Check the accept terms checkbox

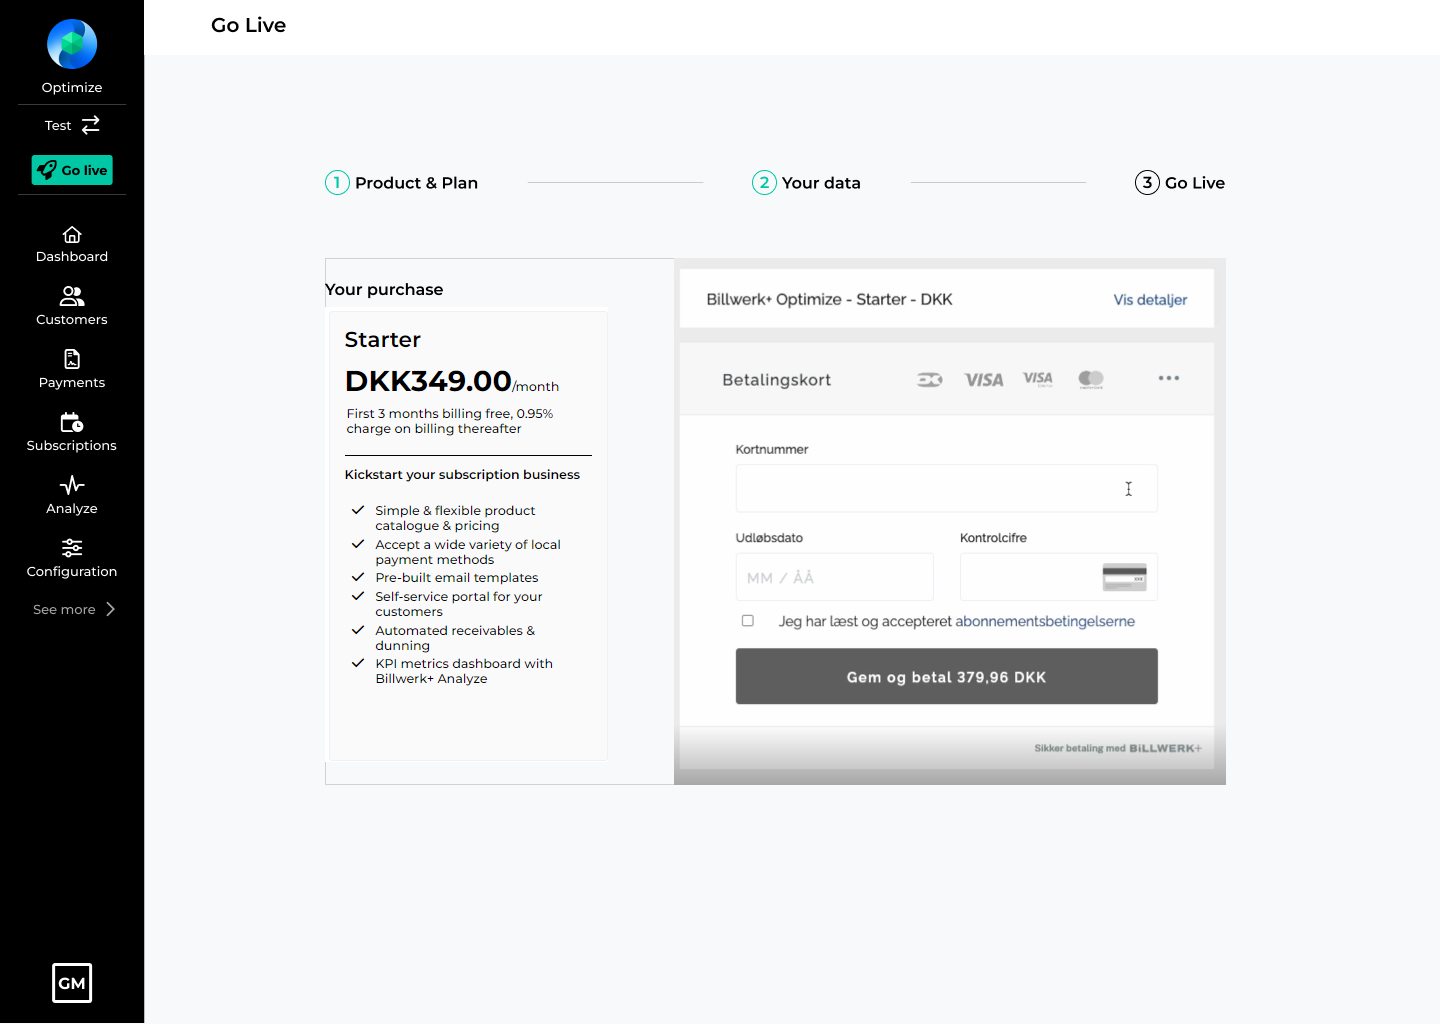point(748,621)
